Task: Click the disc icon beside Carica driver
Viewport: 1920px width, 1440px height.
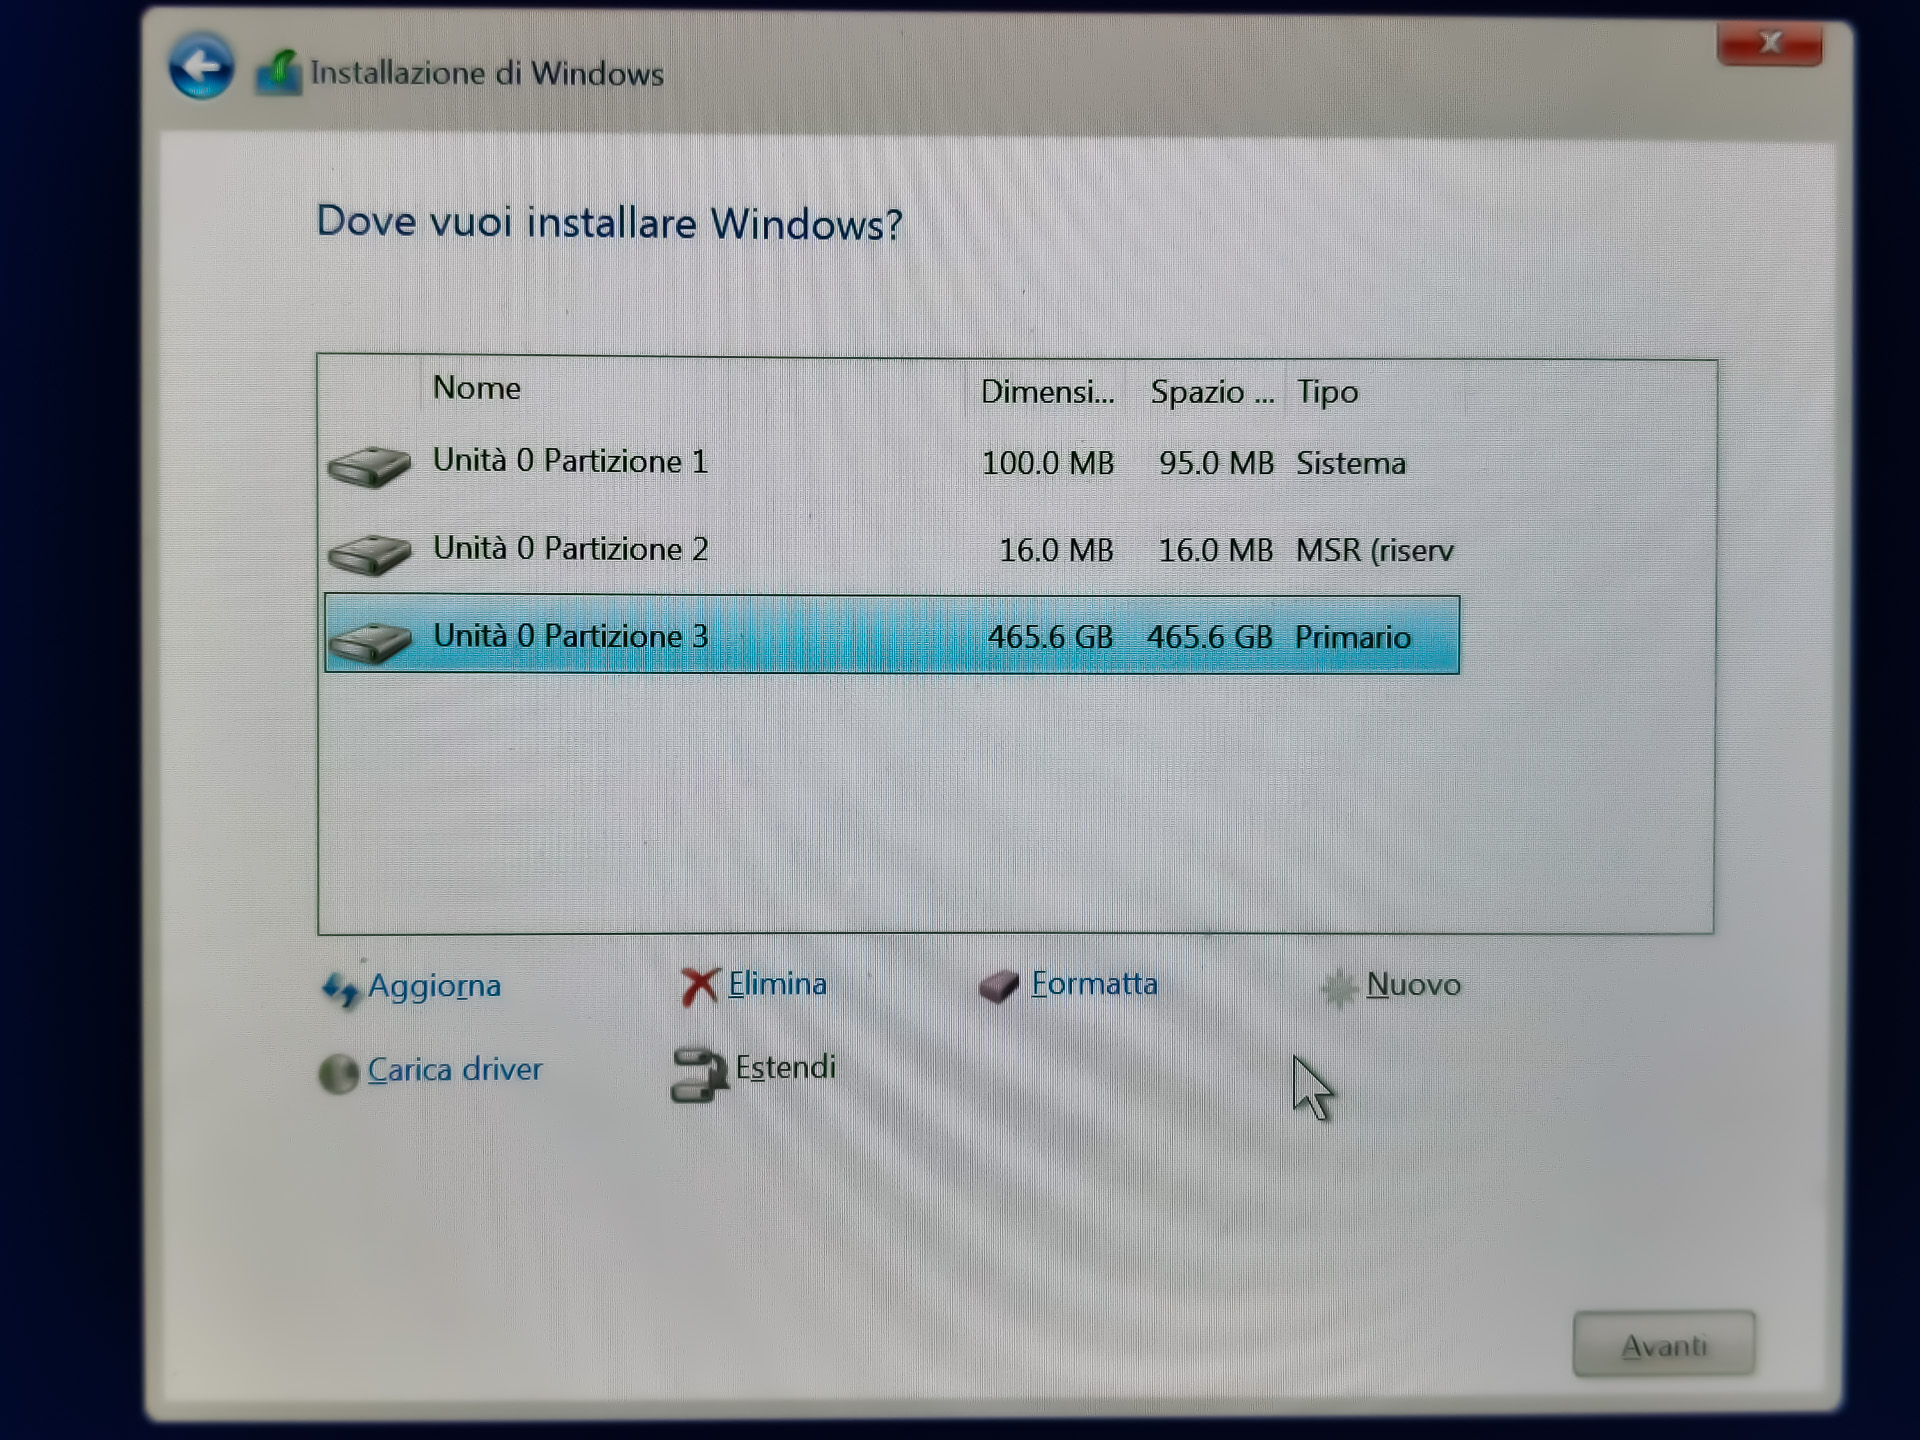Action: pos(338,1074)
